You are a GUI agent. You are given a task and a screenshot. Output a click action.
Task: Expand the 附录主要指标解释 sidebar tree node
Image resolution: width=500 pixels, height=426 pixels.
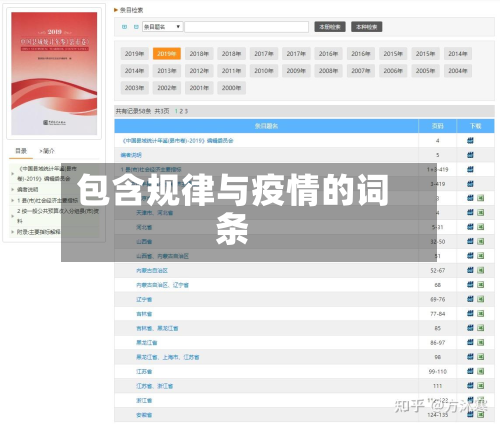(13, 232)
